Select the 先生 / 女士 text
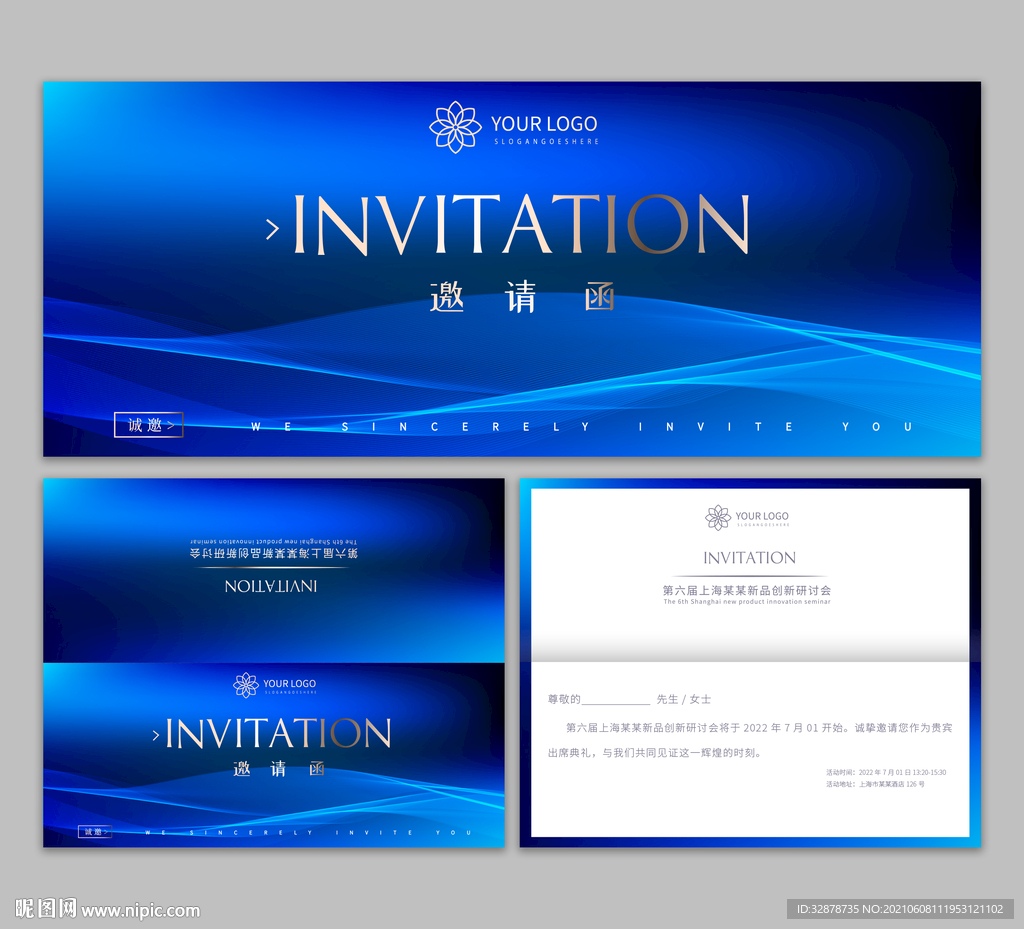The height and width of the screenshot is (929, 1024). coord(684,699)
